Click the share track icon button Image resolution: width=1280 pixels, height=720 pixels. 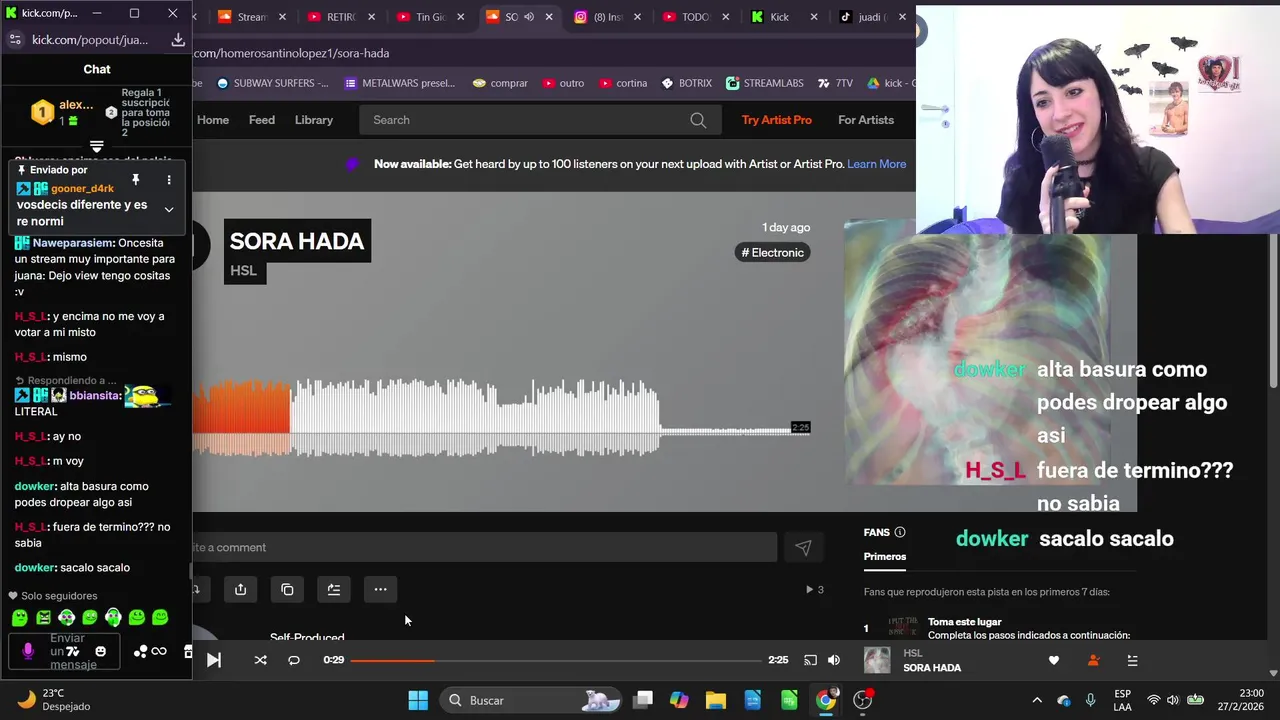240,589
